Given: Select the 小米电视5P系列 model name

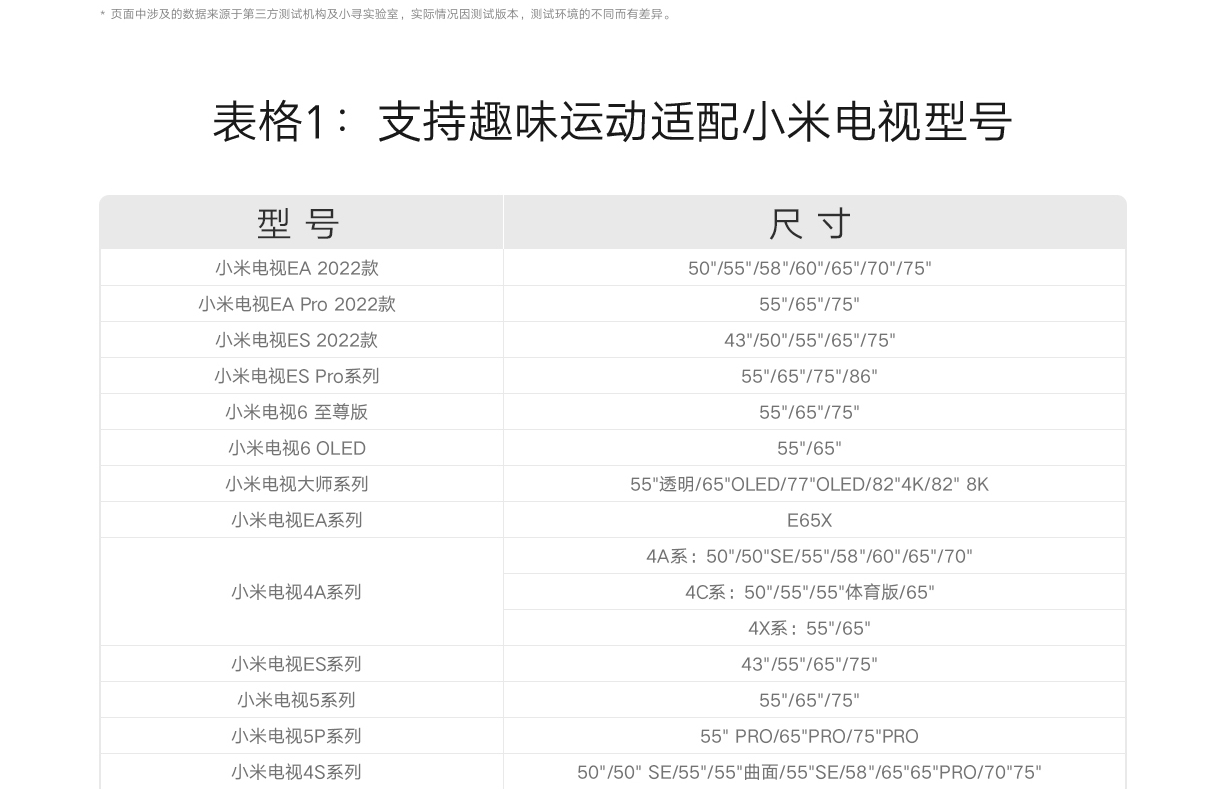Looking at the screenshot, I should coord(297,736).
